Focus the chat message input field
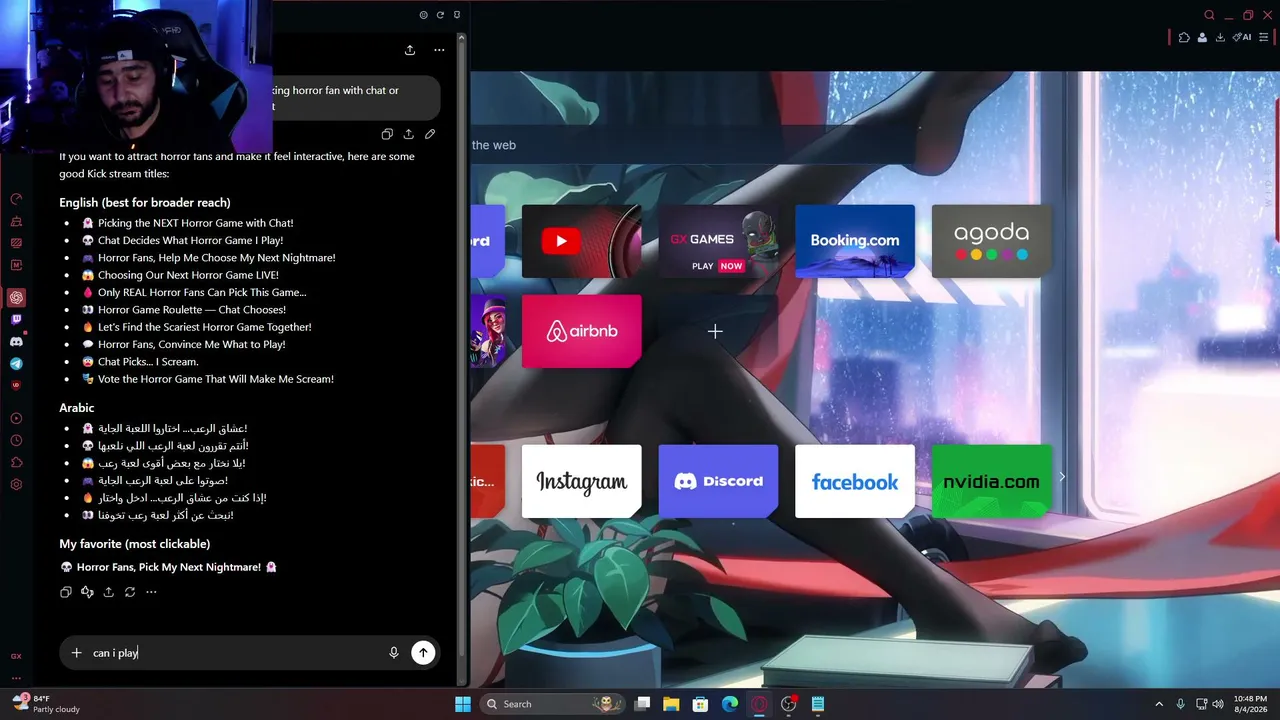 tap(236, 653)
